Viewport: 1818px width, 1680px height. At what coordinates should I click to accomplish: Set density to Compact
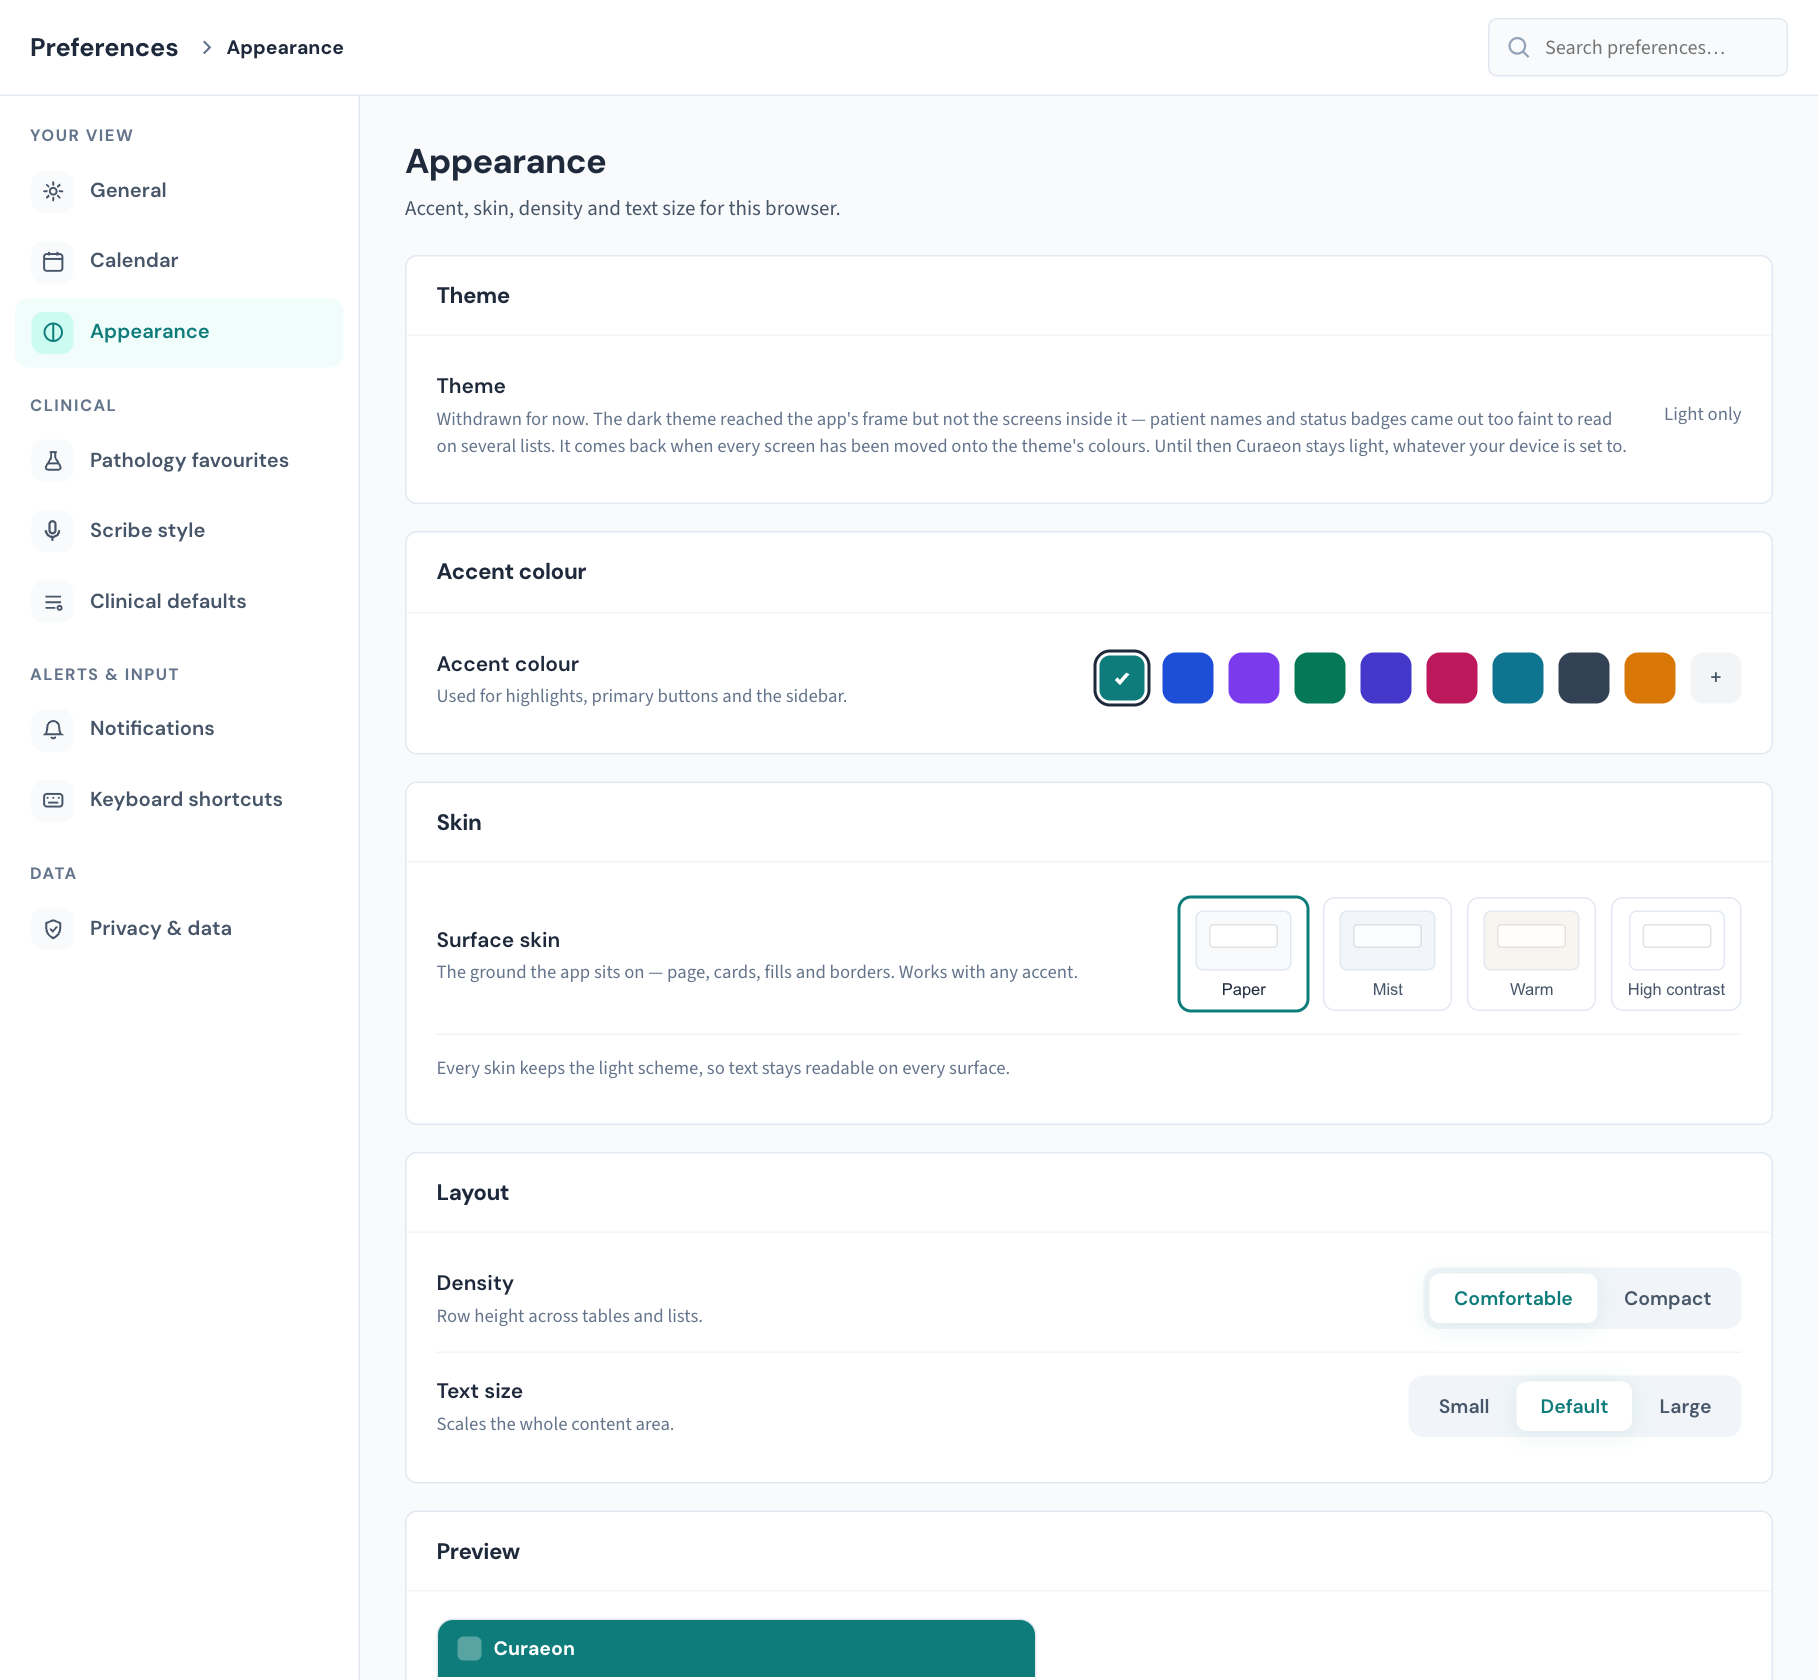1667,1298
